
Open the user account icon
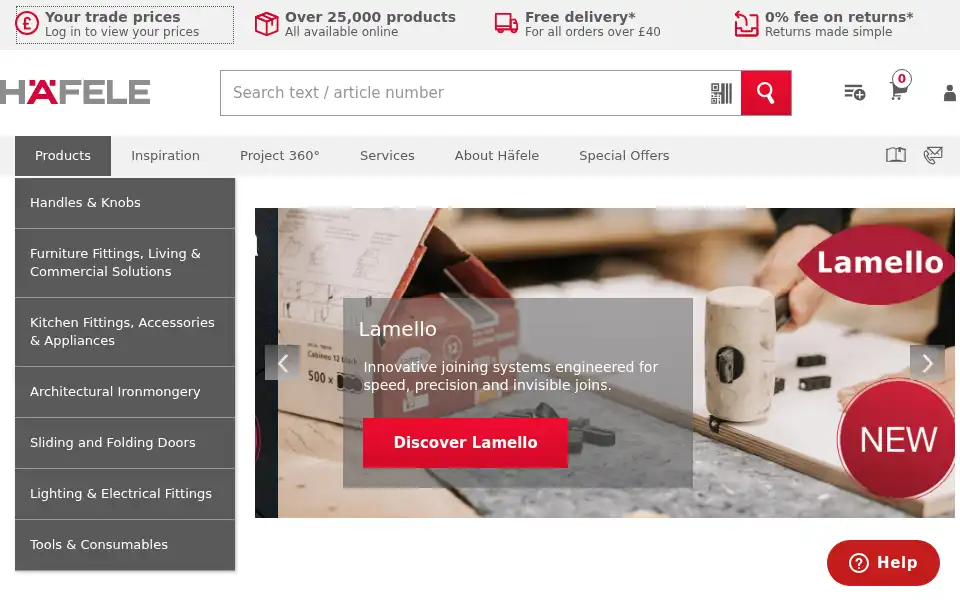pos(950,93)
